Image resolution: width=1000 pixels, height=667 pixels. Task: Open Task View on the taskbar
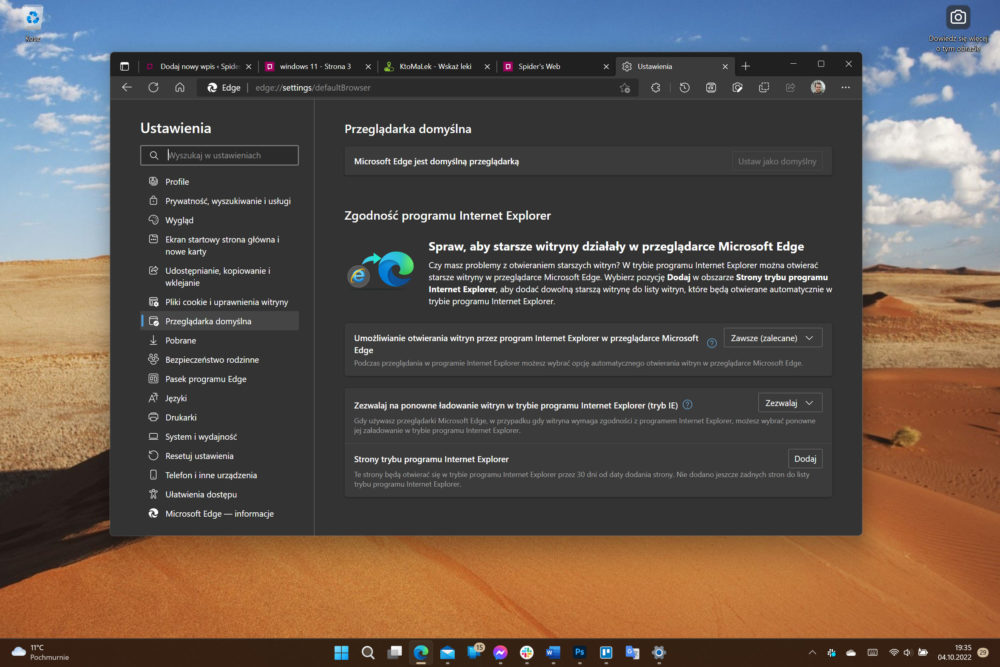(x=395, y=652)
